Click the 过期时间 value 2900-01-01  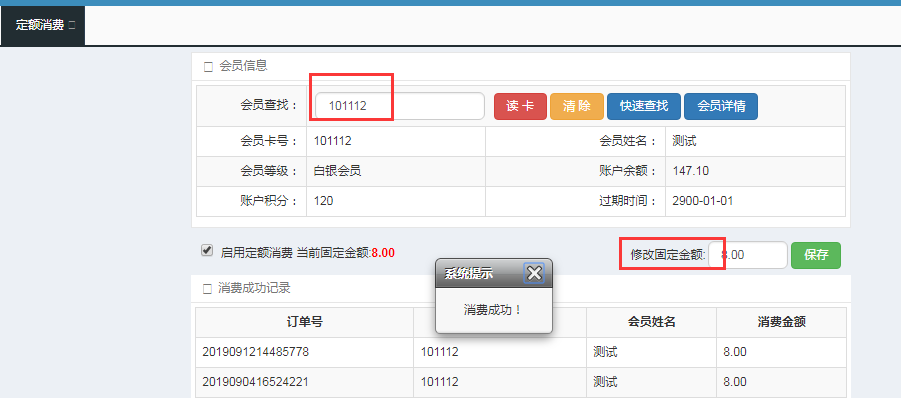(703, 201)
